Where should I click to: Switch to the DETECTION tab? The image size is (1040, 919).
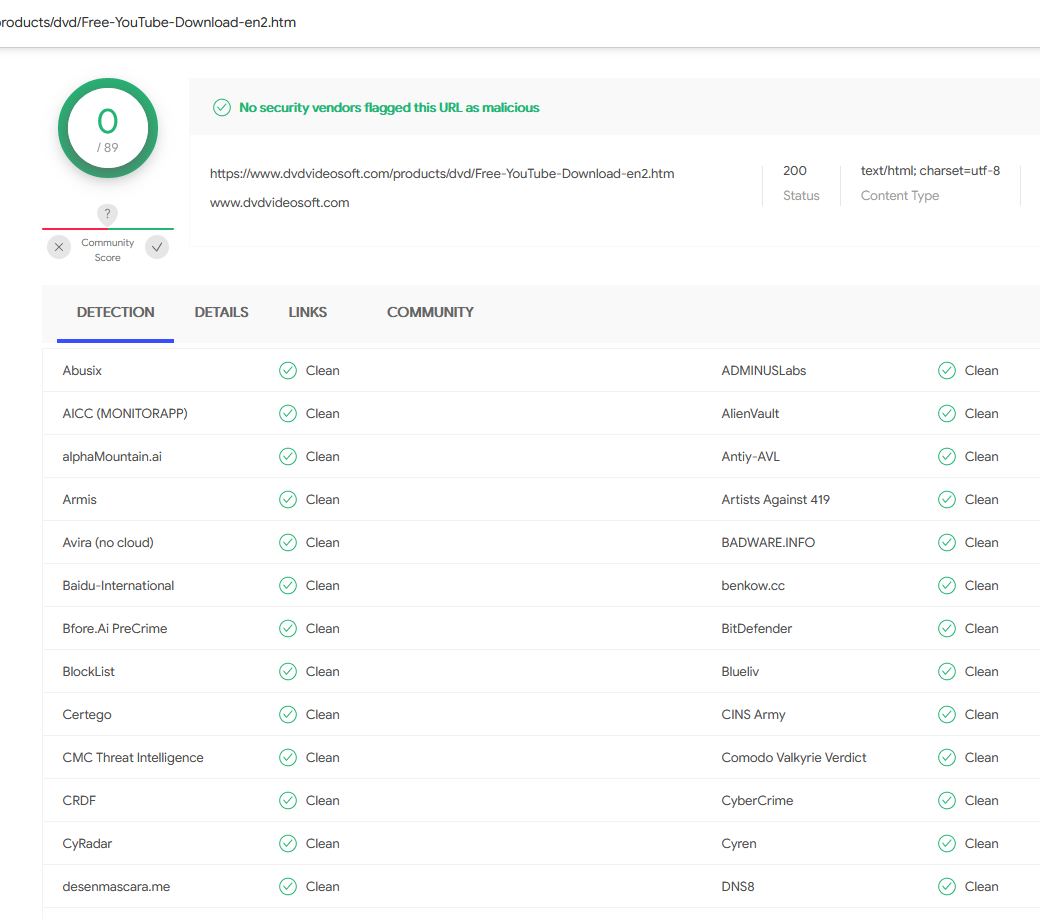pos(115,312)
